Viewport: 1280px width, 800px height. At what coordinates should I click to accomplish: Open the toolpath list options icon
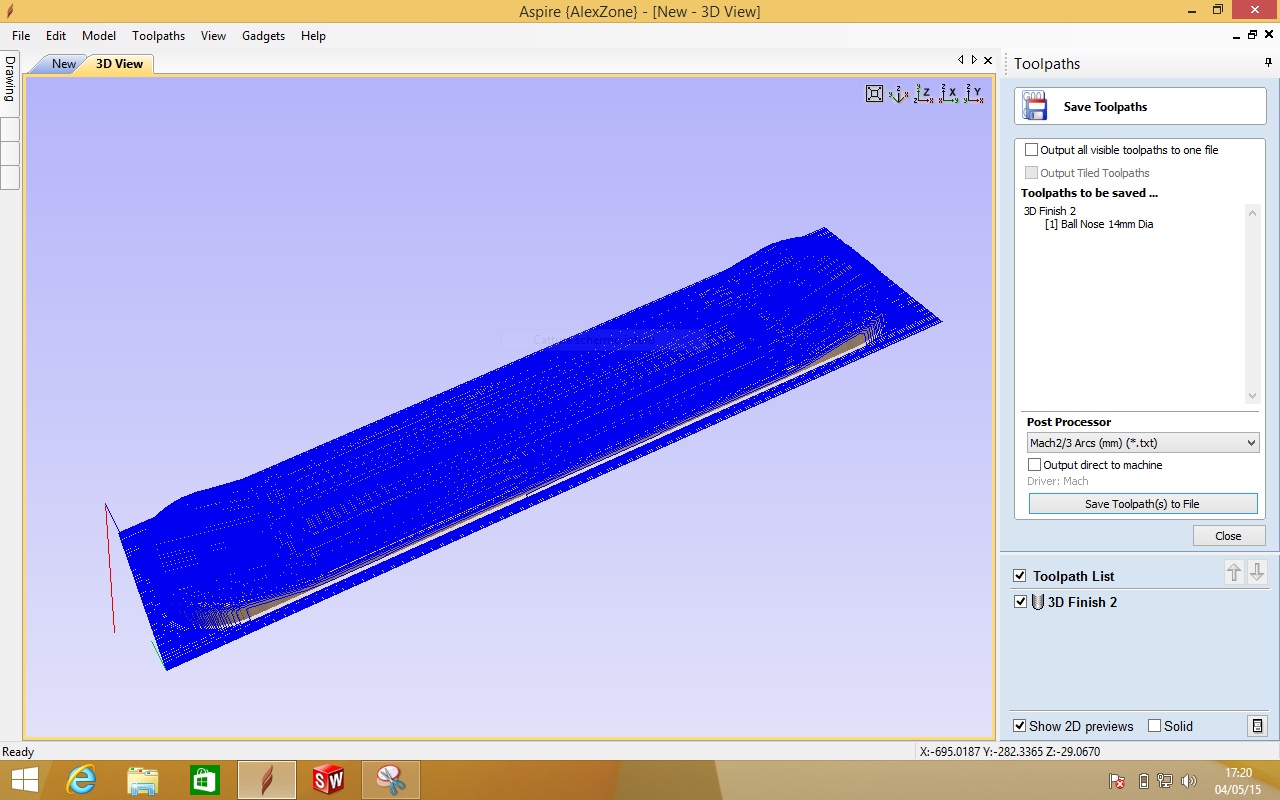[1257, 726]
